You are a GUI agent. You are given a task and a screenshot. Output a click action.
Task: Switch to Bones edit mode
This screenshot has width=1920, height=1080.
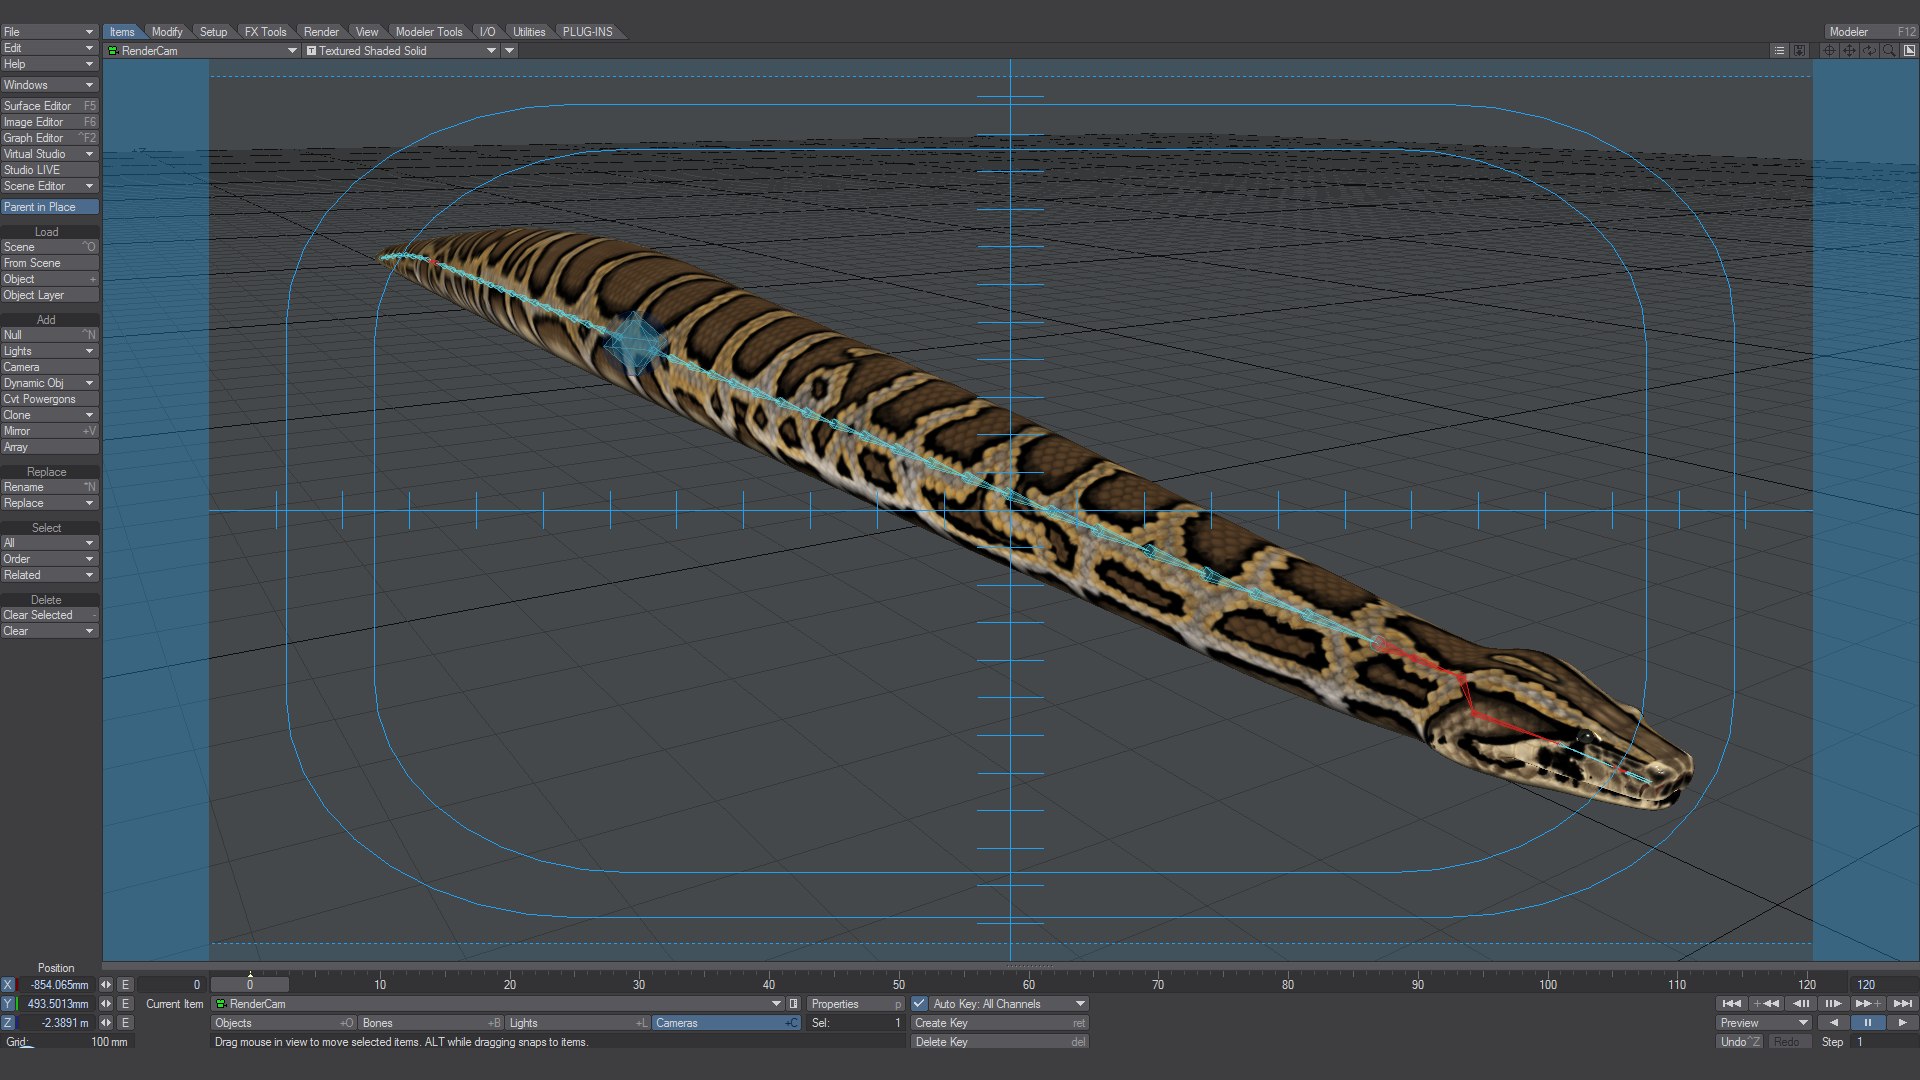click(430, 1023)
